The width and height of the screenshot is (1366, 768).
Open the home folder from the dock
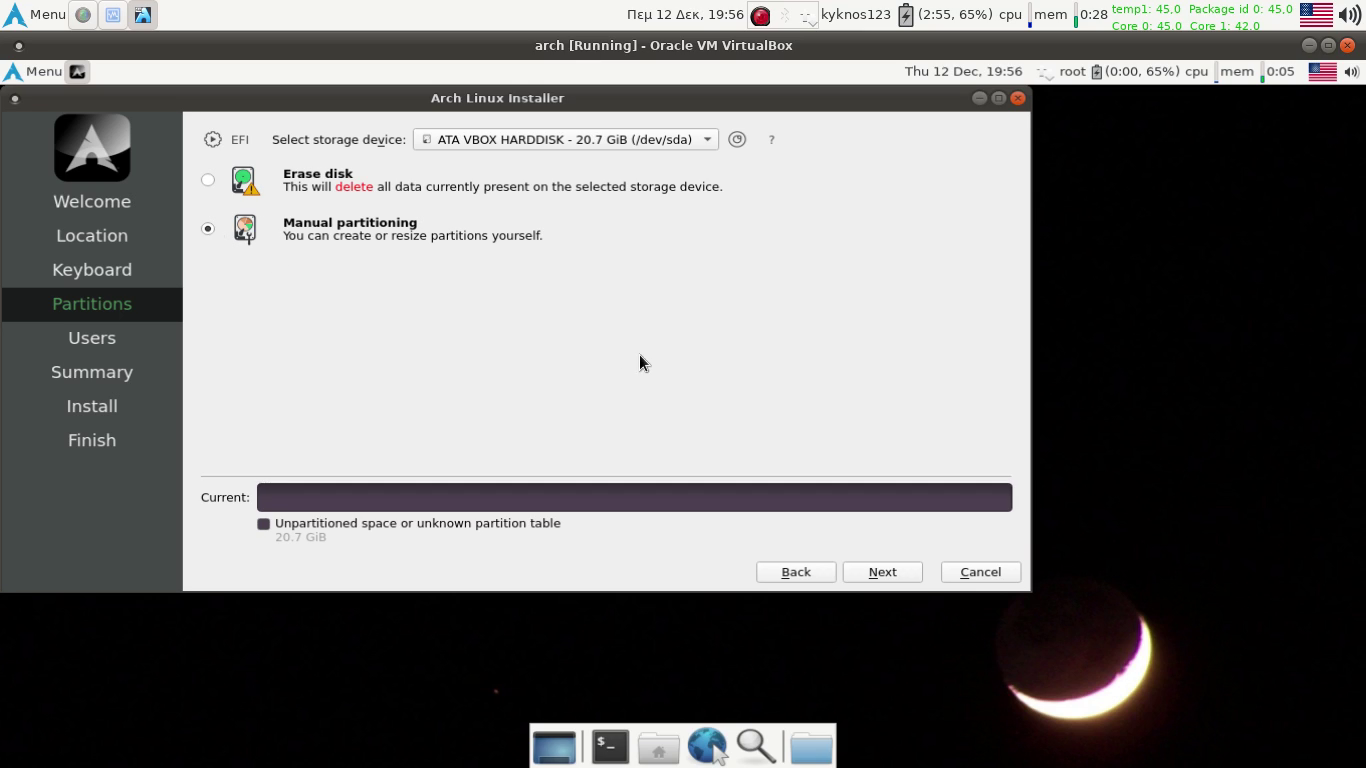click(x=659, y=747)
